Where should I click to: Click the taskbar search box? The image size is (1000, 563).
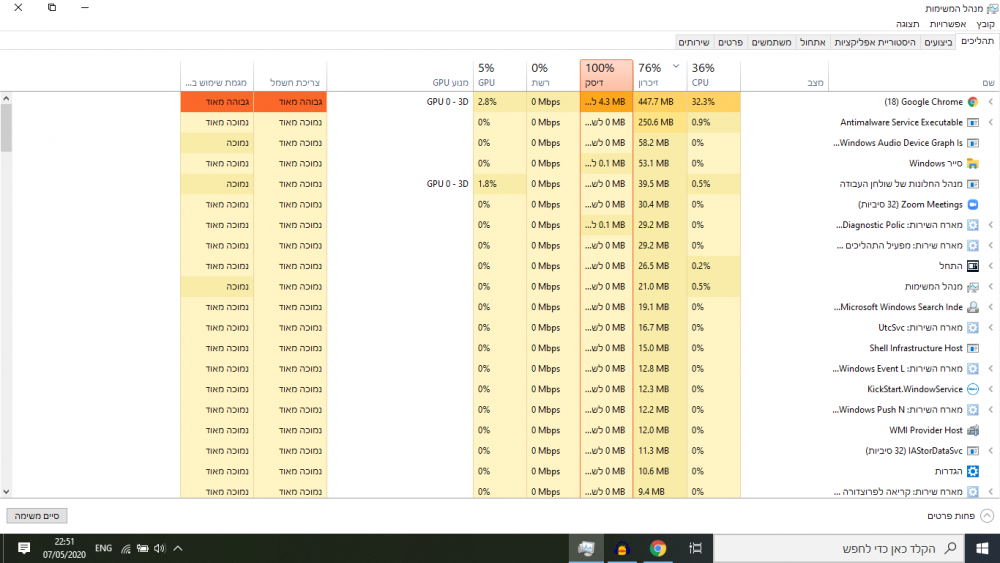click(x=839, y=548)
